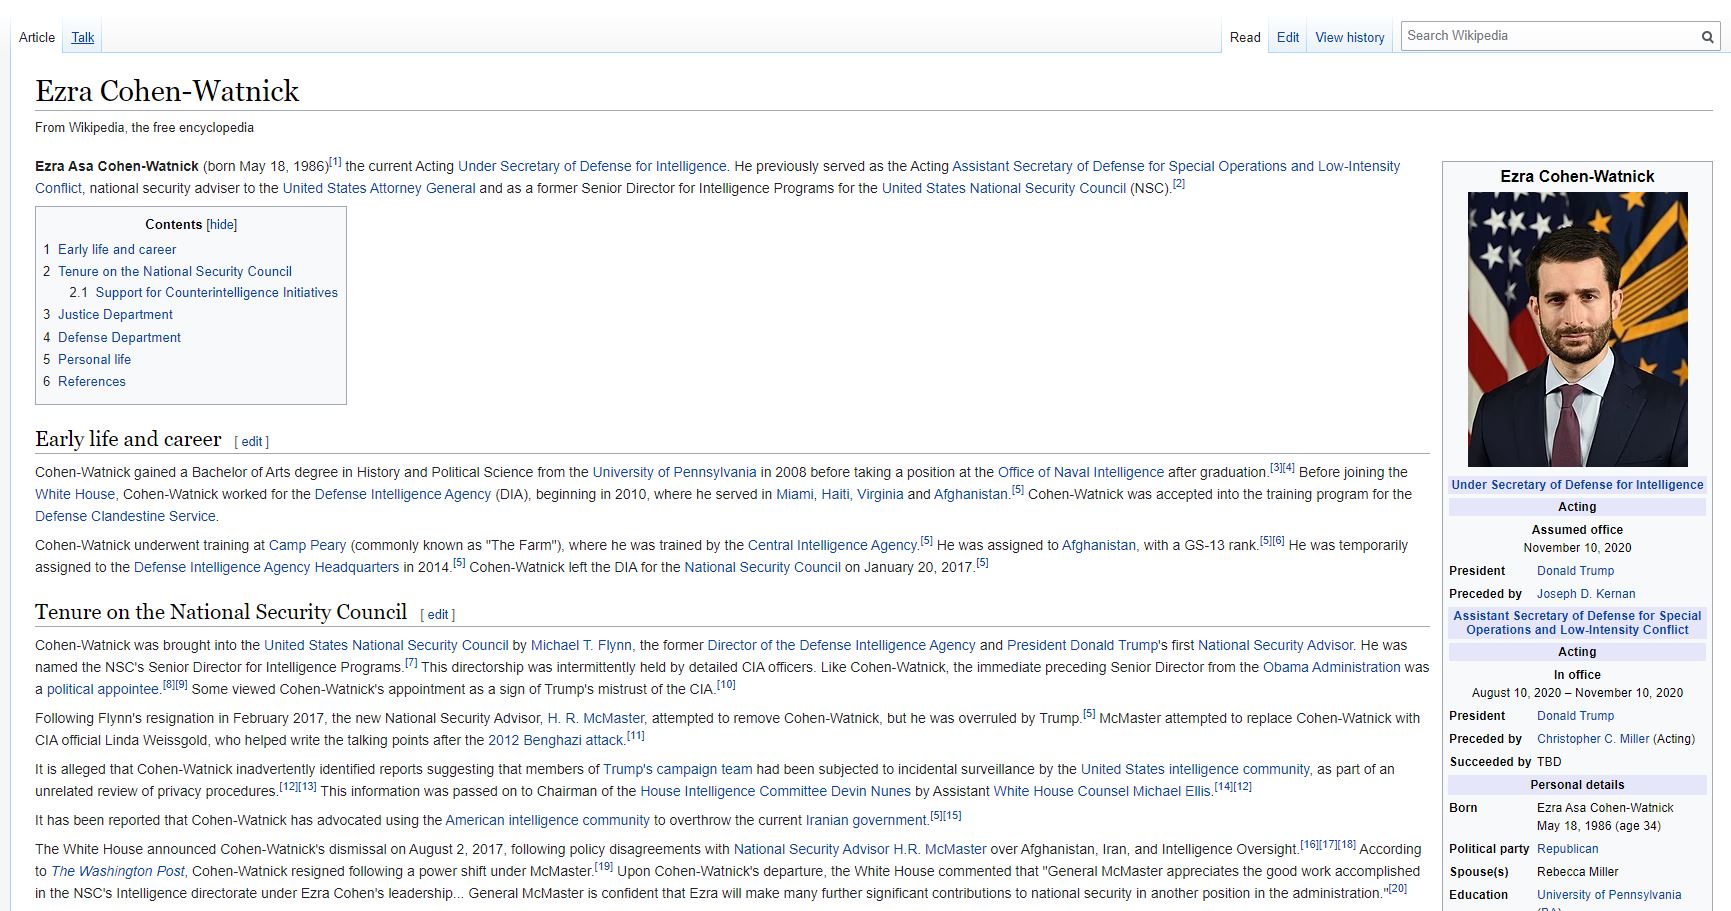Open Trump's campaign team link

(678, 769)
